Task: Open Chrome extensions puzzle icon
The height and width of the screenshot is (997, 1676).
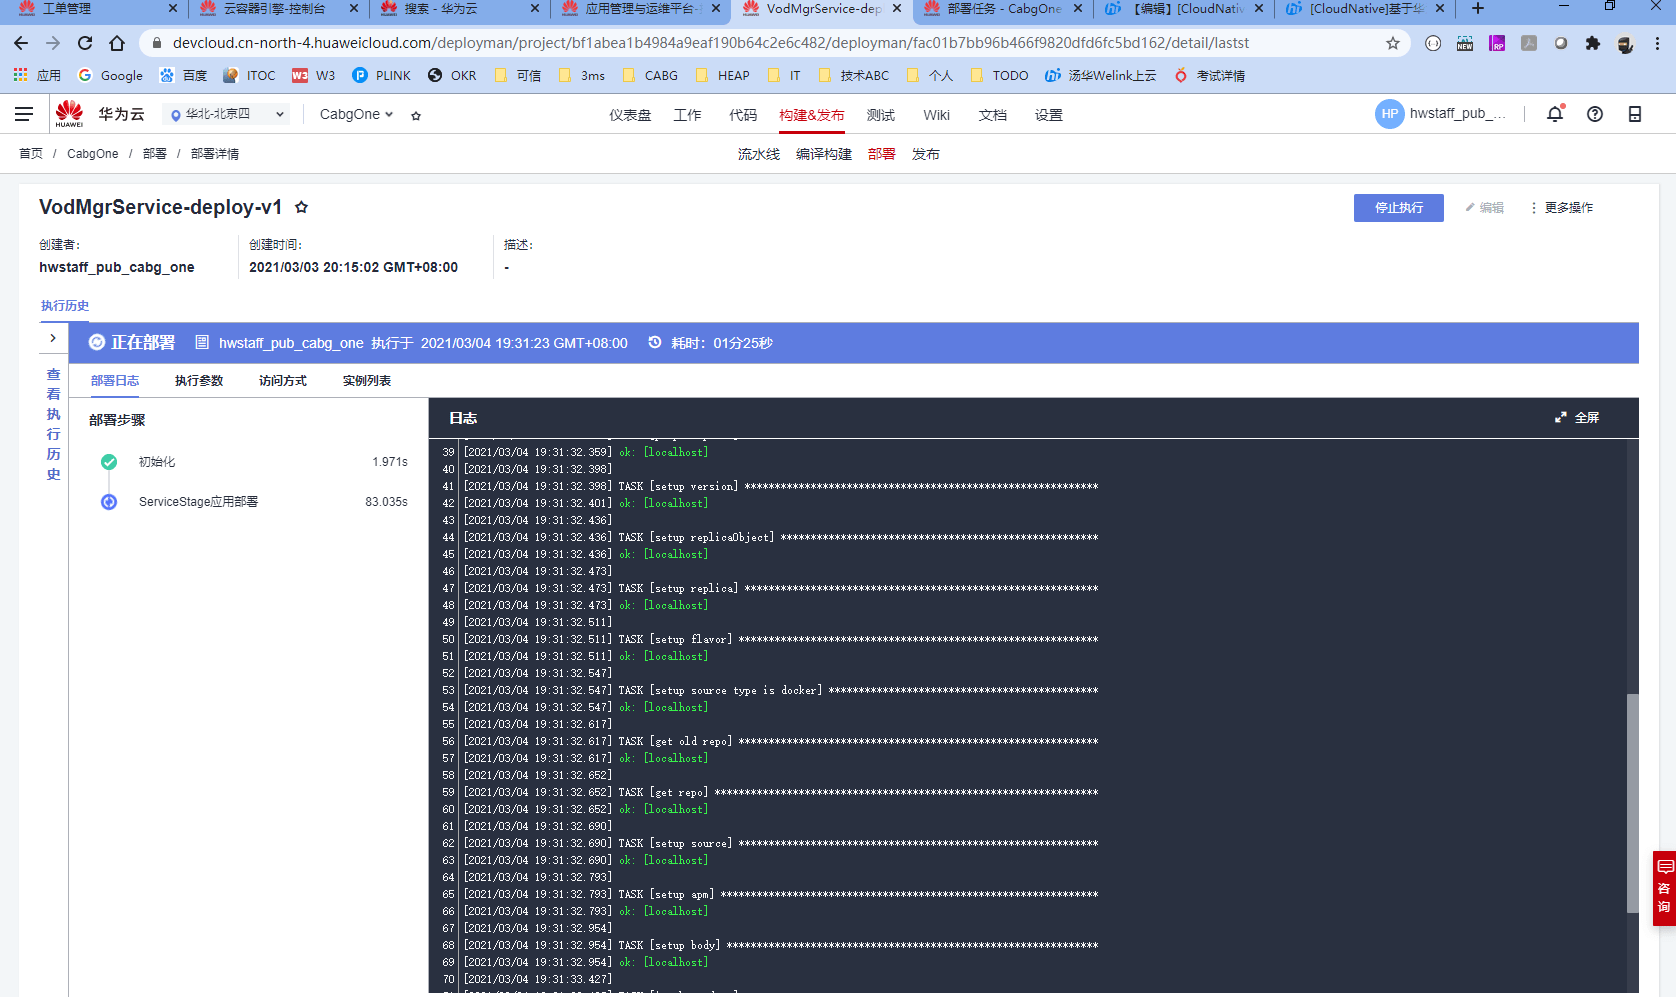Action: click(x=1593, y=43)
